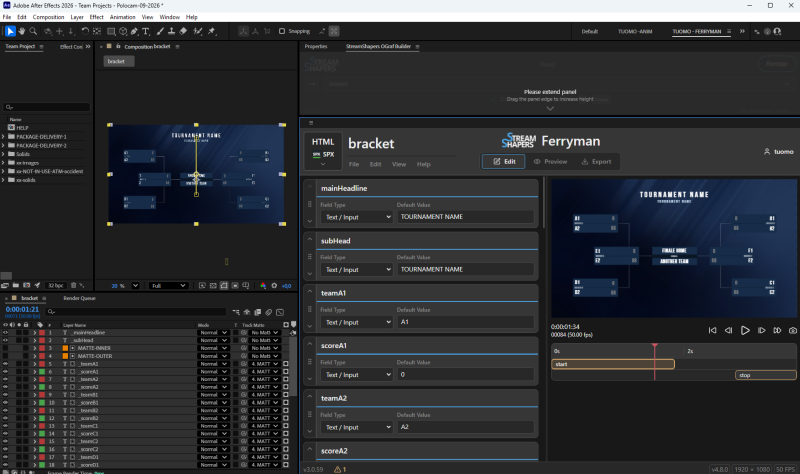Select the Type text tool
Image resolution: width=800 pixels, height=474 pixels.
(x=146, y=31)
